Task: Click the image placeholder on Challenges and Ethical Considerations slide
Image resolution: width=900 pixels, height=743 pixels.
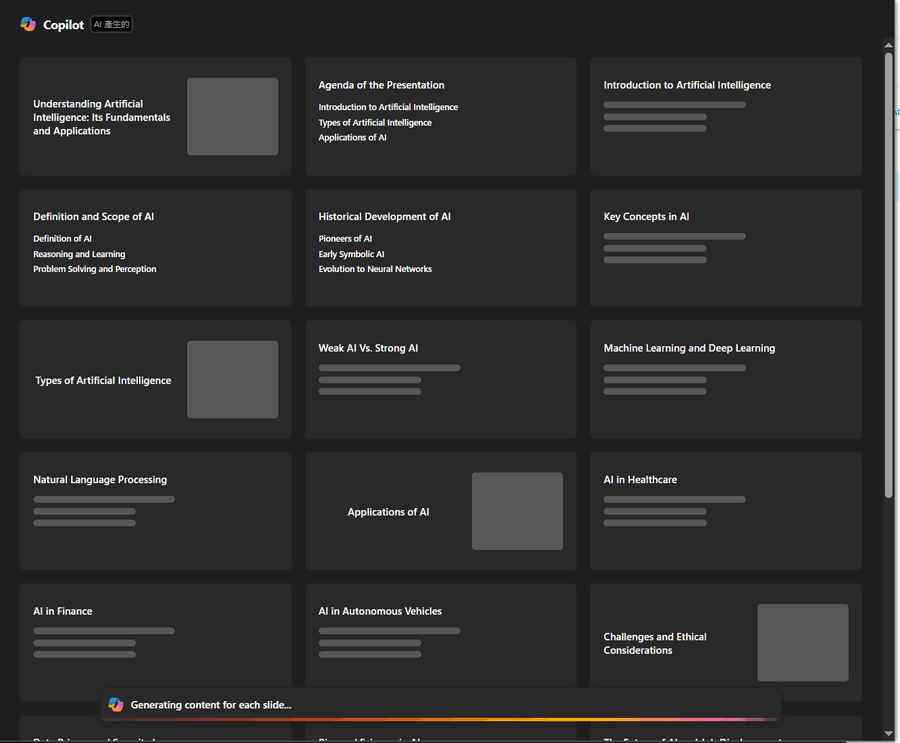Action: [x=802, y=643]
